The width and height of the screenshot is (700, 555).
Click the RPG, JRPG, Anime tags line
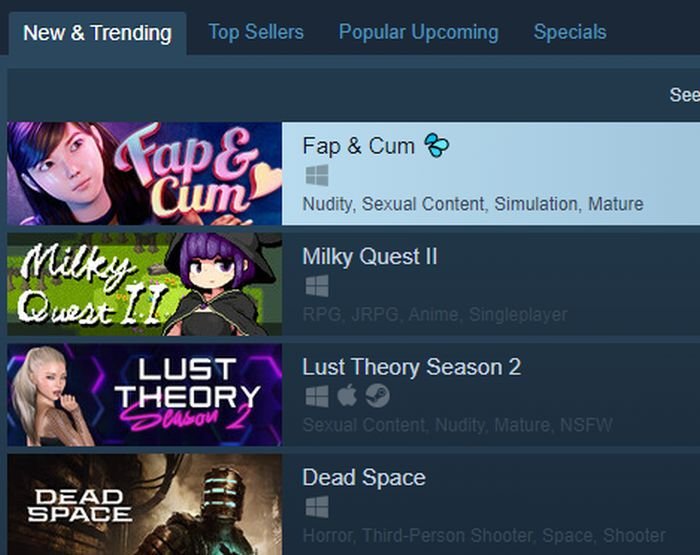(435, 315)
